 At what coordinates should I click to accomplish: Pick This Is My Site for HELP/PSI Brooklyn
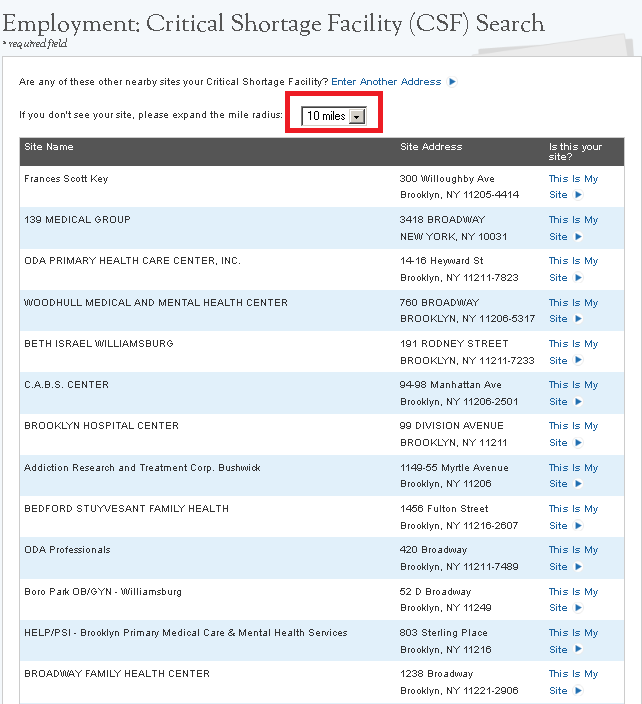pyautogui.click(x=573, y=641)
